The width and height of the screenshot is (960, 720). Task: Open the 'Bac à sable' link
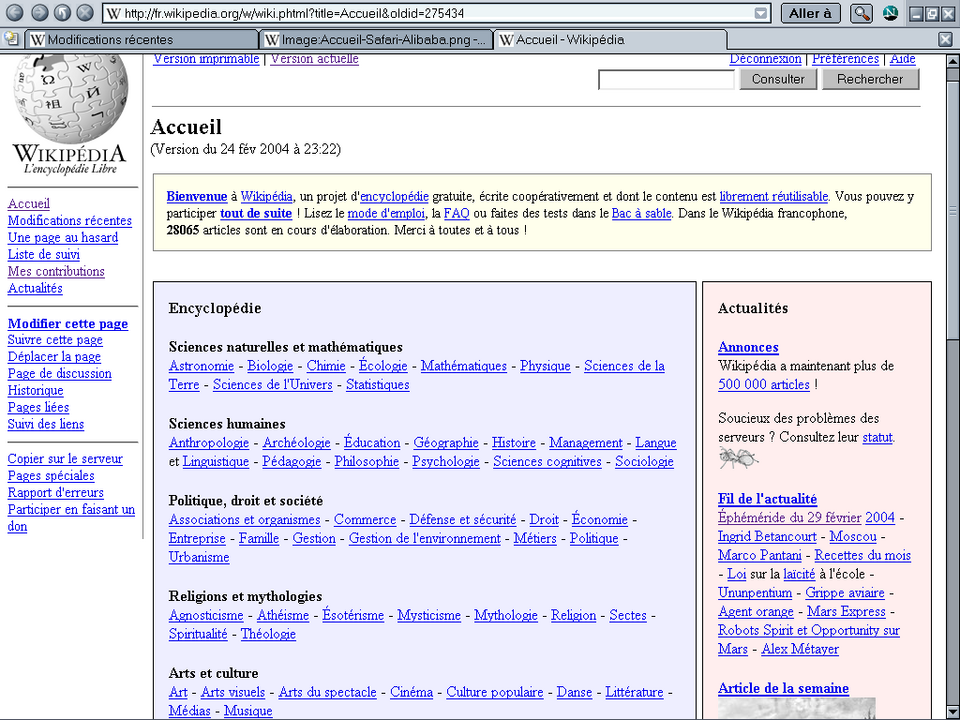(x=642, y=214)
